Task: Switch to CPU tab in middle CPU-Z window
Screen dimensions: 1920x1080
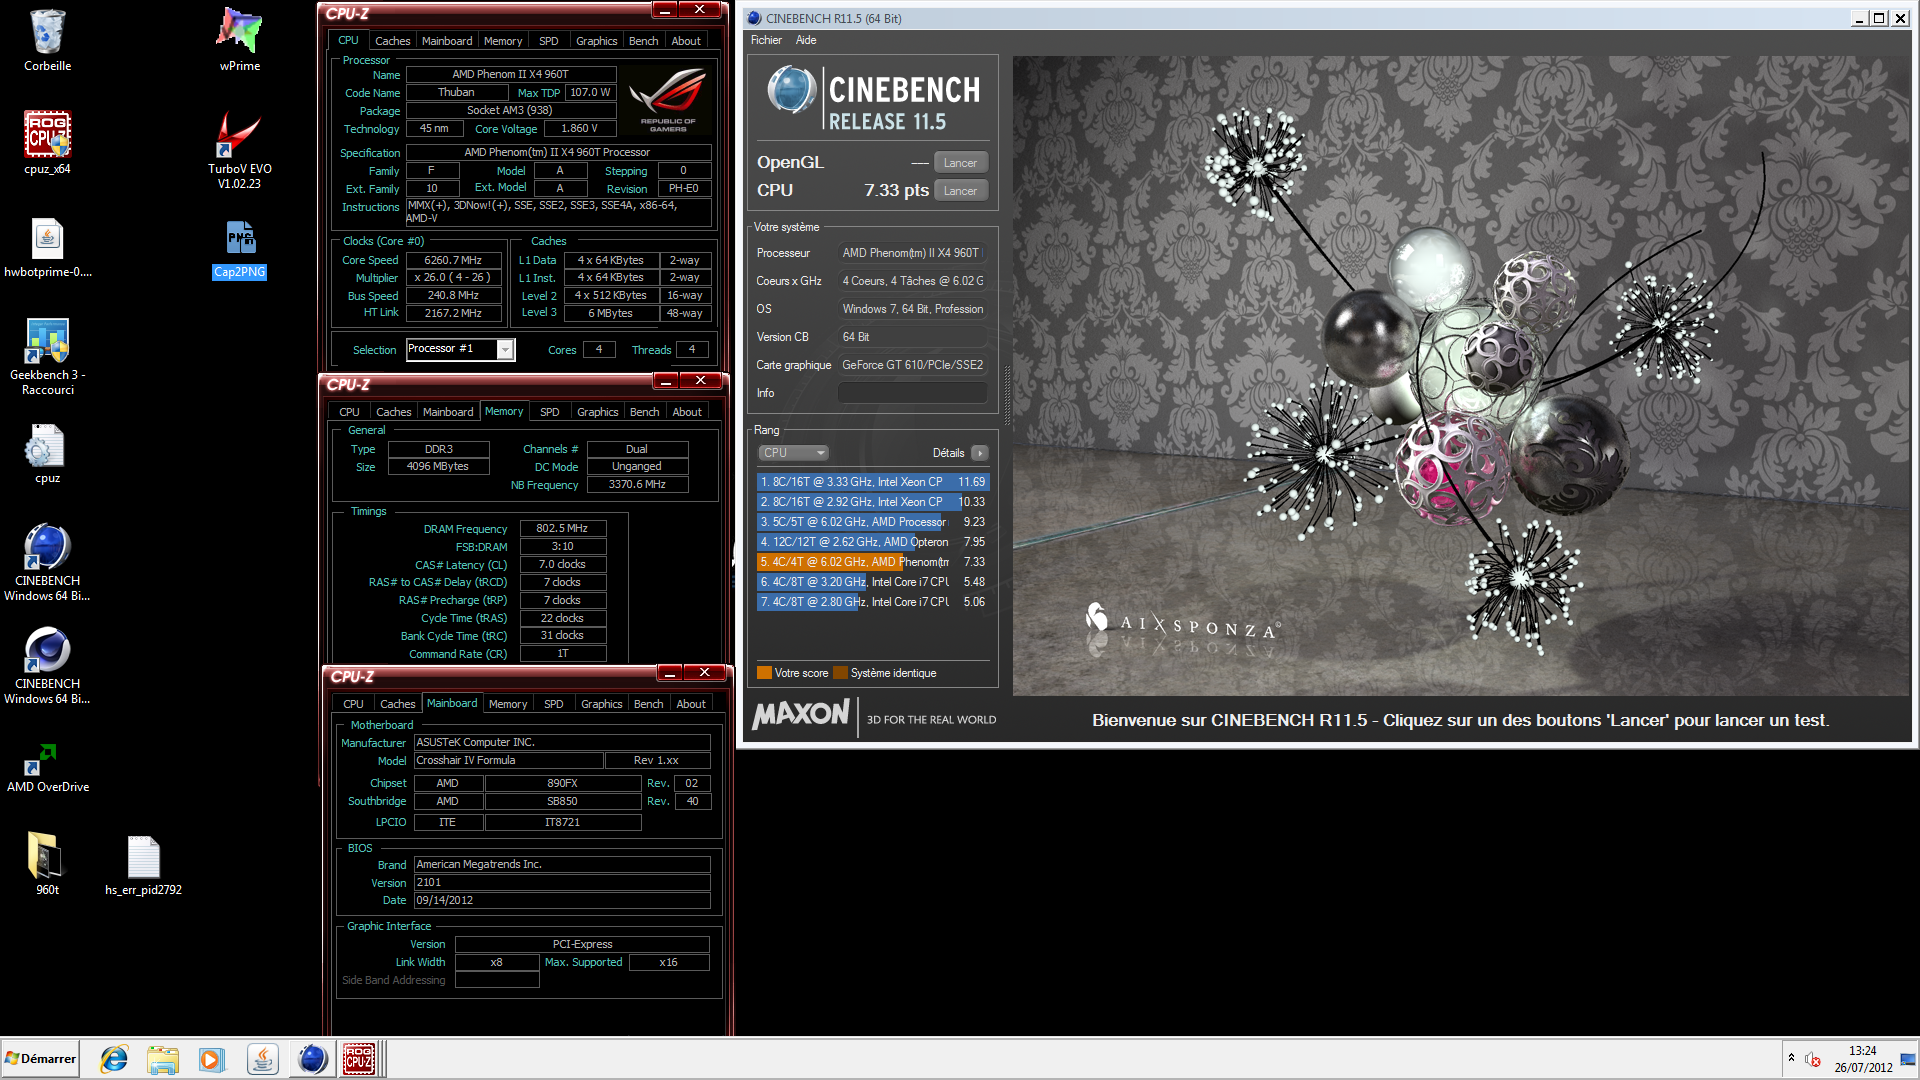Action: tap(349, 412)
